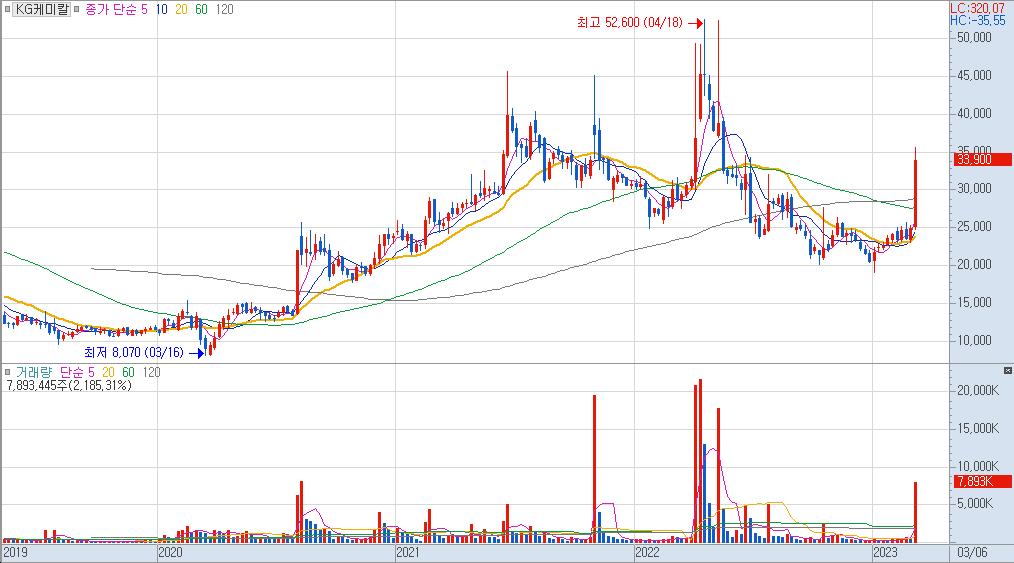The height and width of the screenshot is (563, 1014).
Task: Select the 10-period price moving-average label
Action: [x=161, y=10]
